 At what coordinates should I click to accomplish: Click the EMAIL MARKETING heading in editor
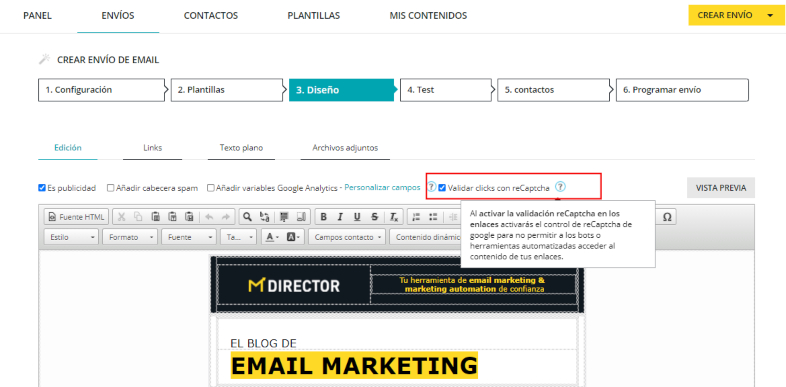354,366
